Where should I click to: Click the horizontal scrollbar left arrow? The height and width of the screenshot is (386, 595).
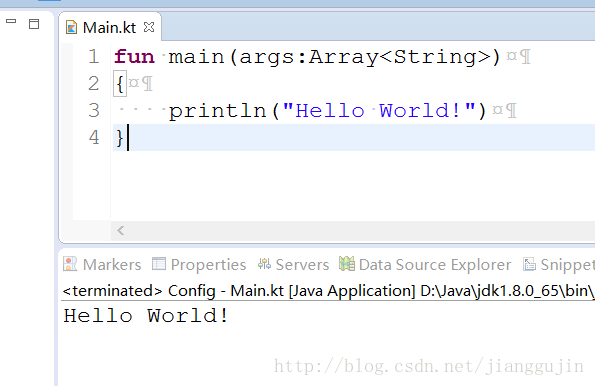point(121,230)
